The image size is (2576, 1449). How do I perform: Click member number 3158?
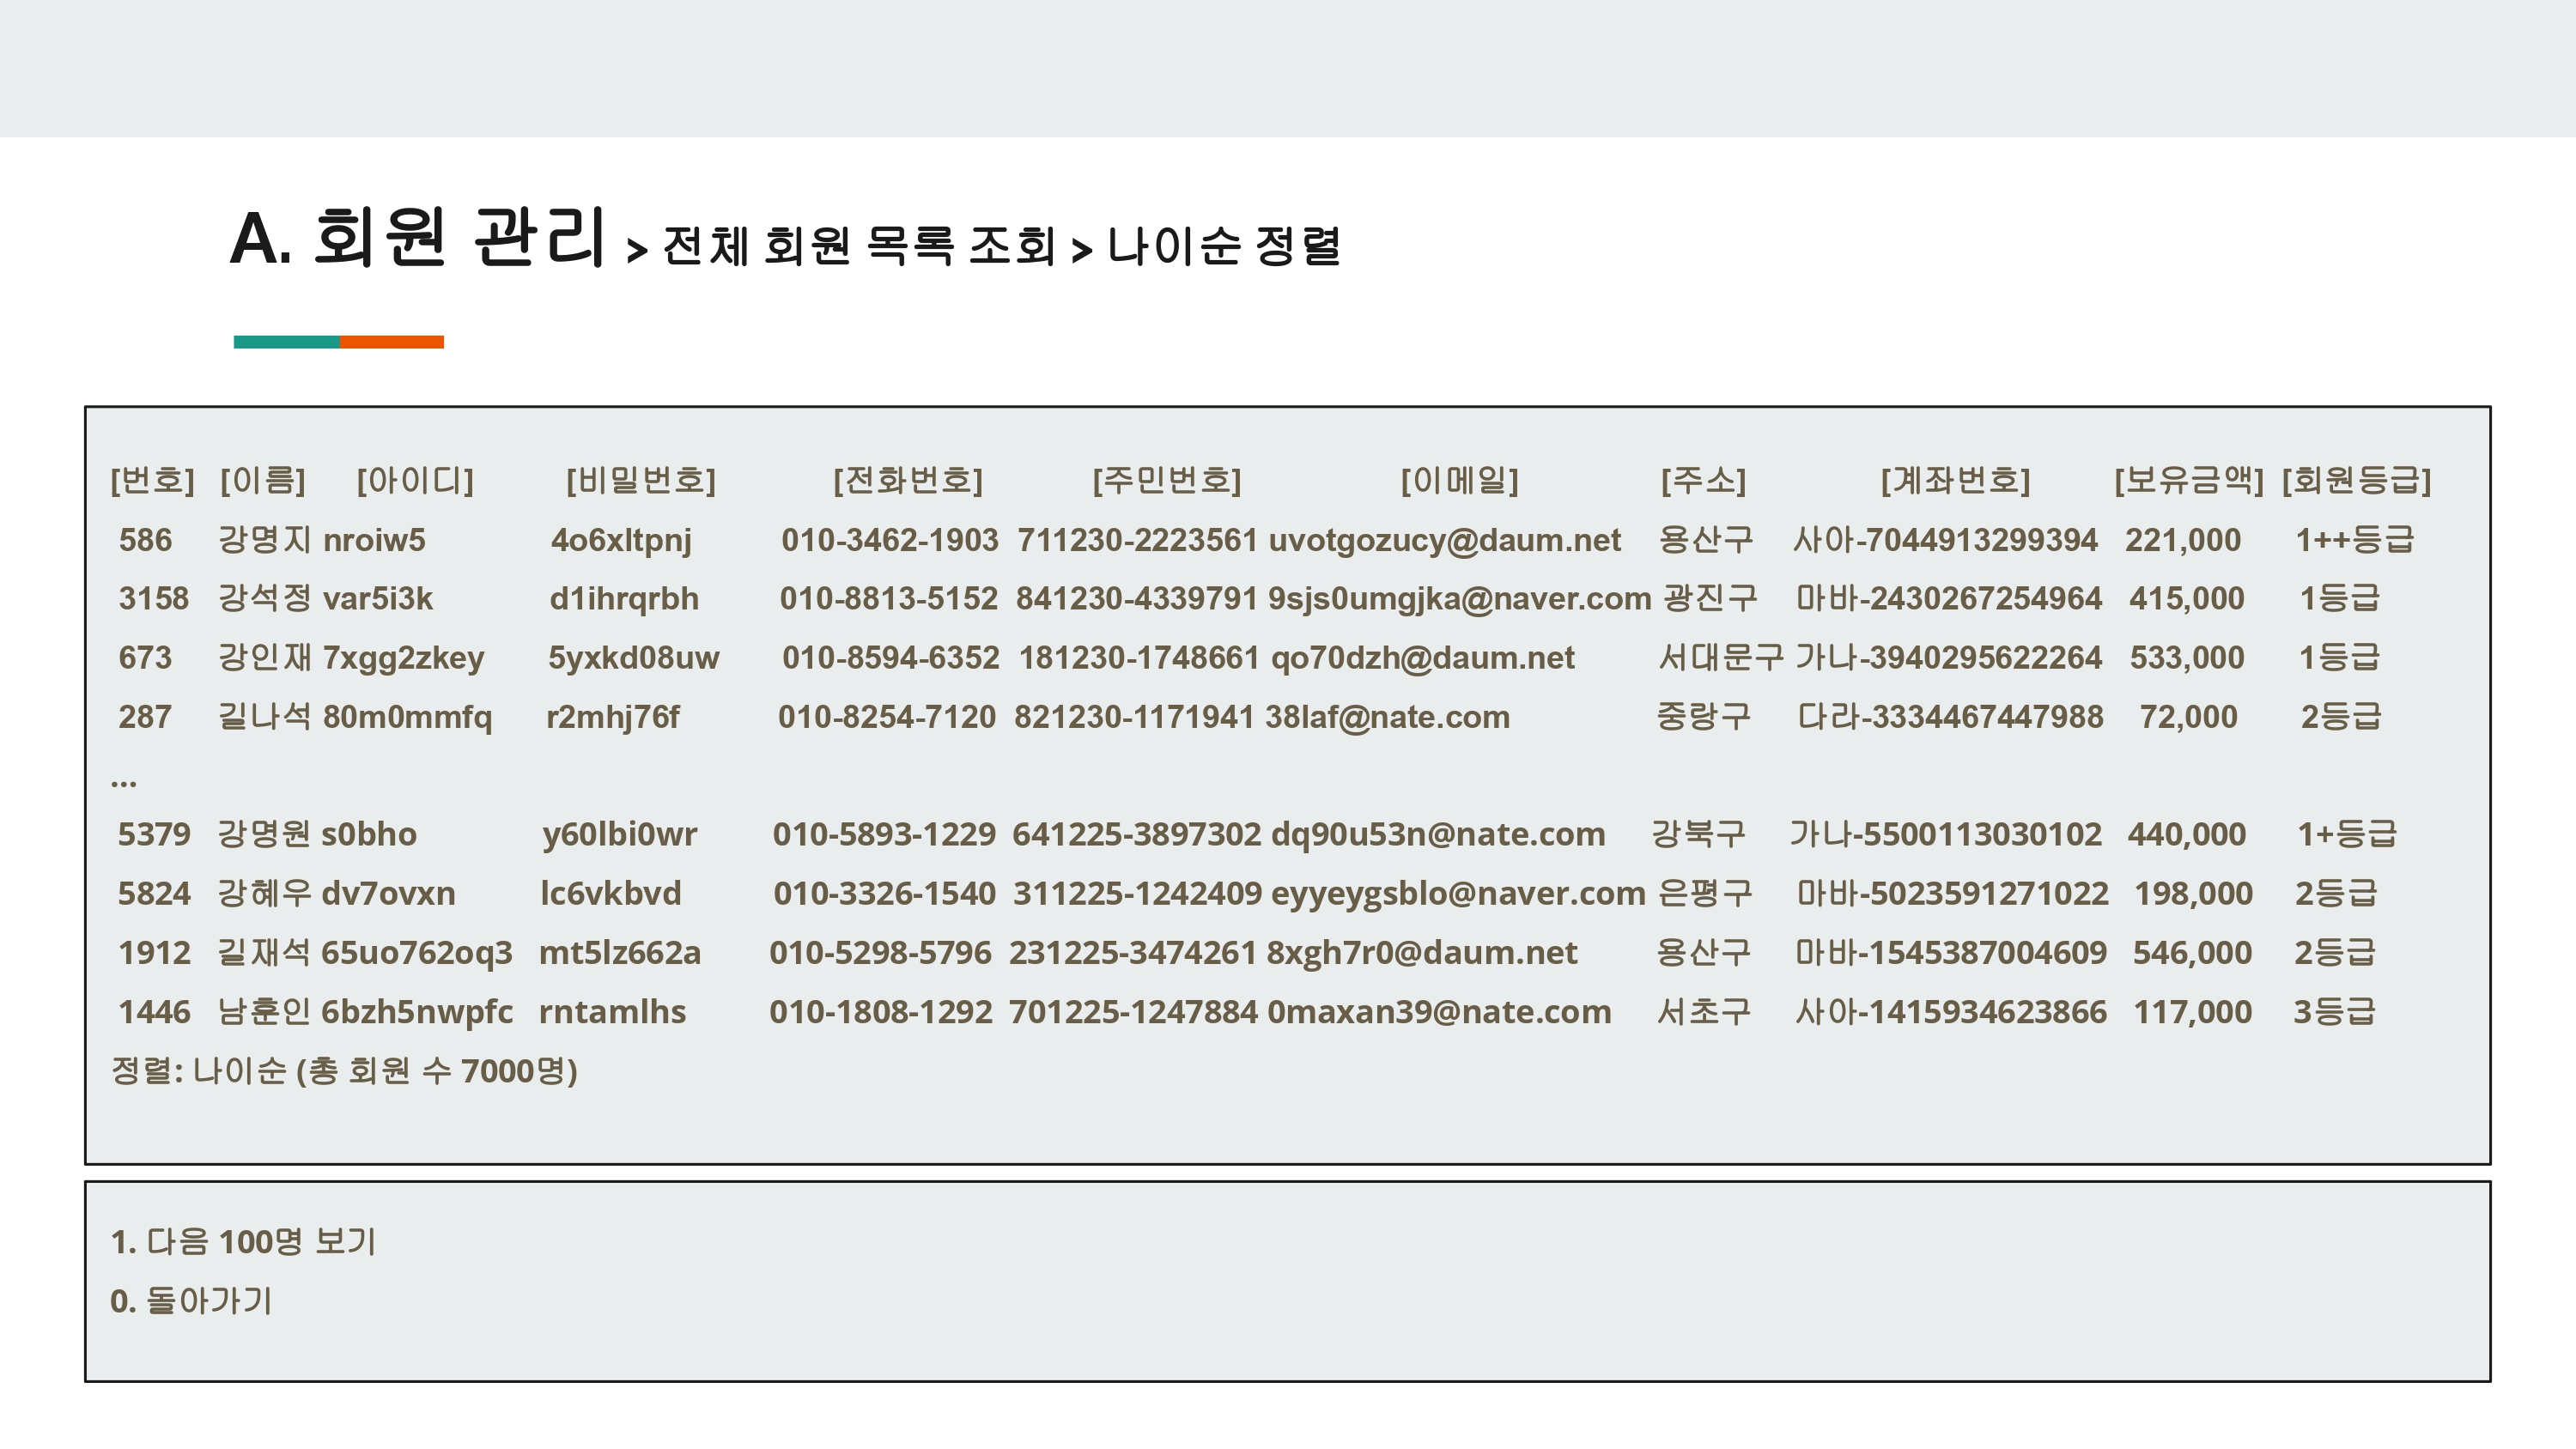153,598
